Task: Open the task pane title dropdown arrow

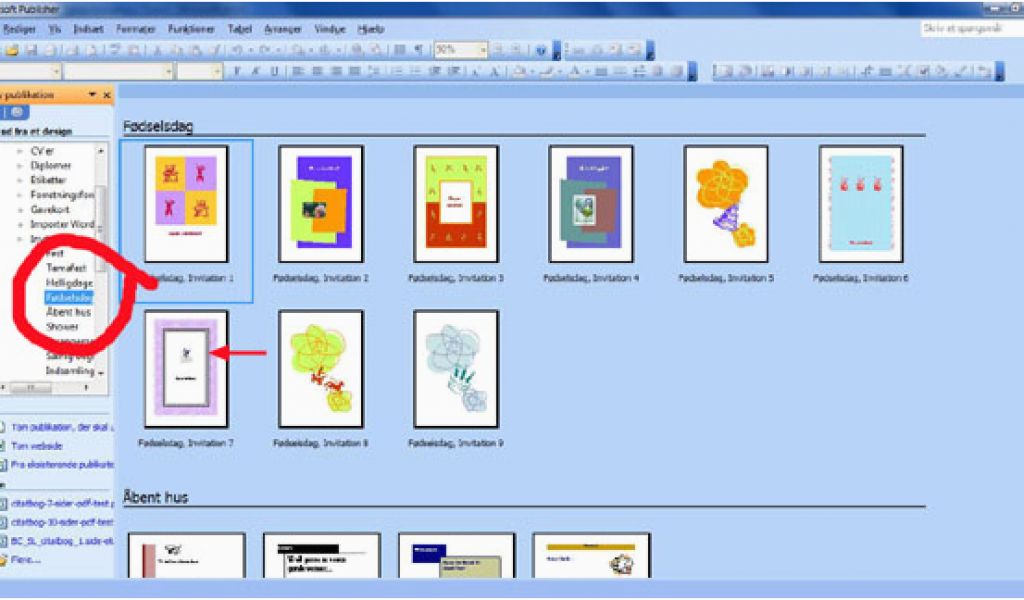Action: [93, 95]
